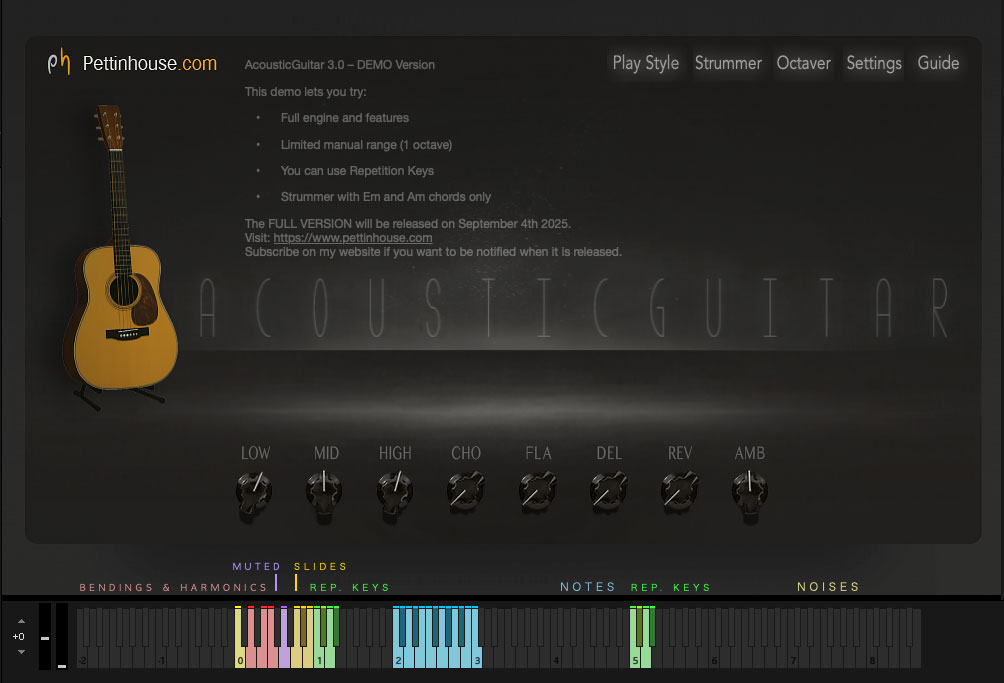Click the 'AcousticGuitar 3.0 – DEMO Version' title
Image resolution: width=1004 pixels, height=683 pixels.
tap(339, 65)
